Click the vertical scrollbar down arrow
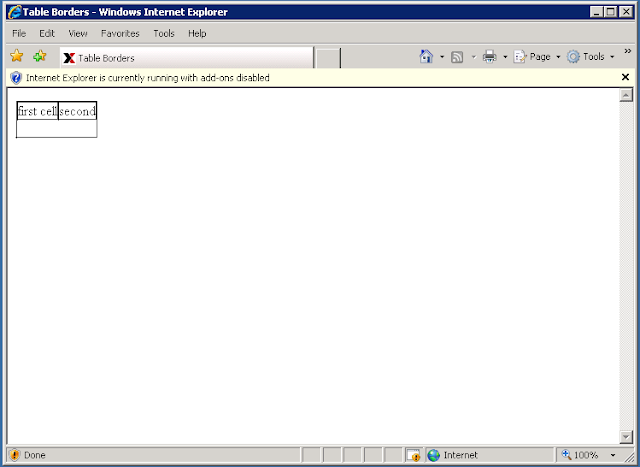Image resolution: width=640 pixels, height=467 pixels. [x=626, y=437]
